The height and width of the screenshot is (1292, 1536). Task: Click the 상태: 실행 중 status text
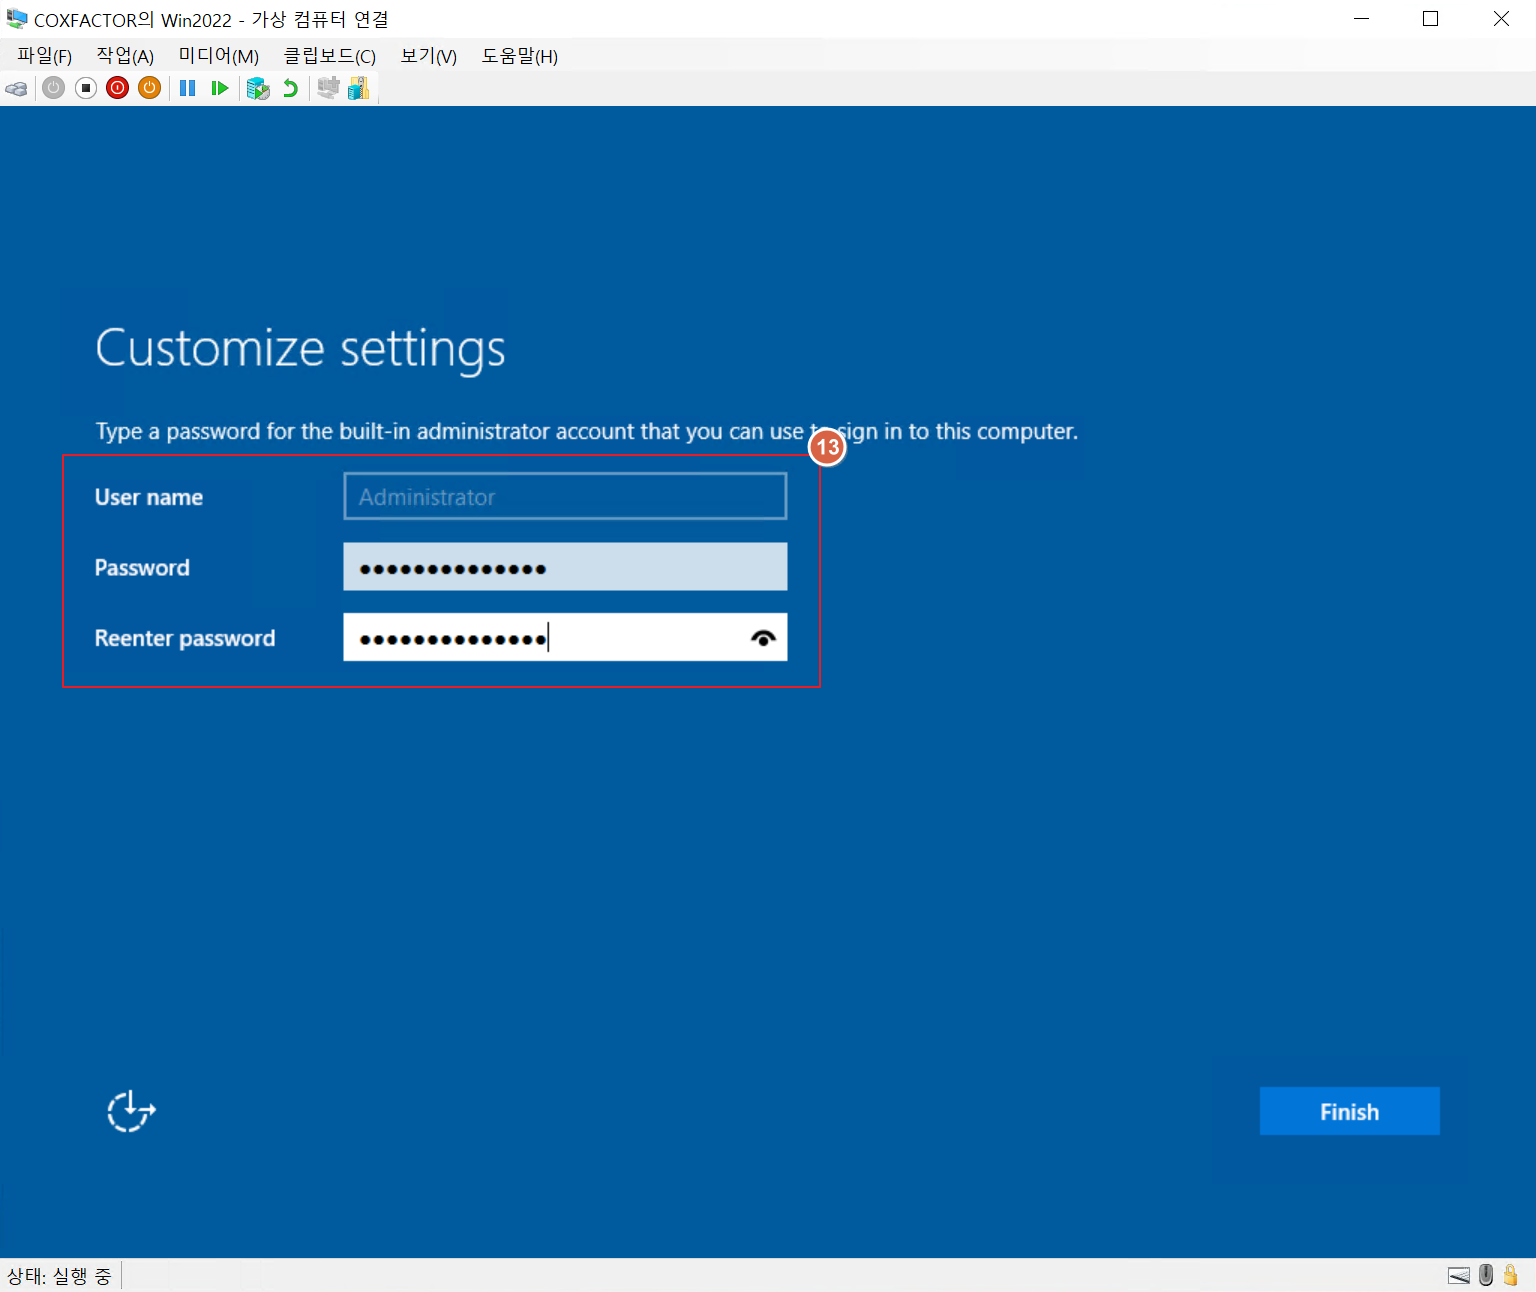click(x=59, y=1276)
